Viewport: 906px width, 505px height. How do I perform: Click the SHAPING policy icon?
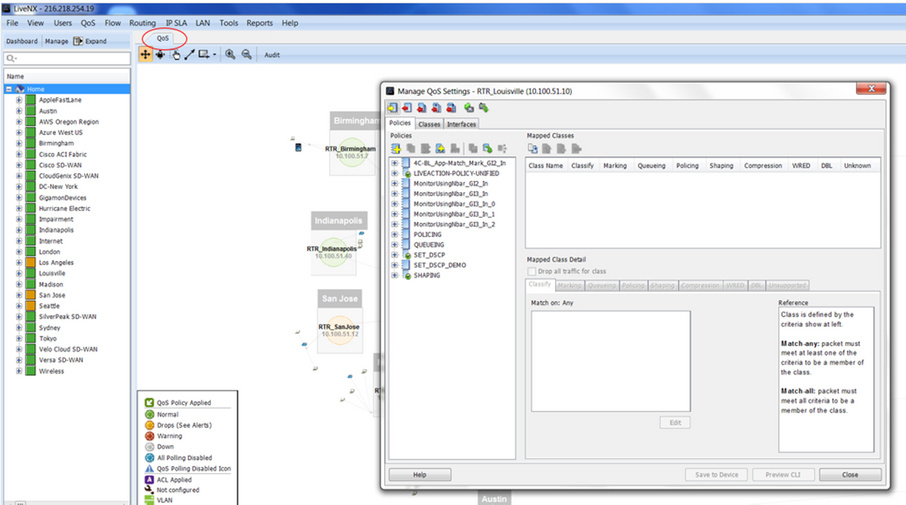point(407,276)
